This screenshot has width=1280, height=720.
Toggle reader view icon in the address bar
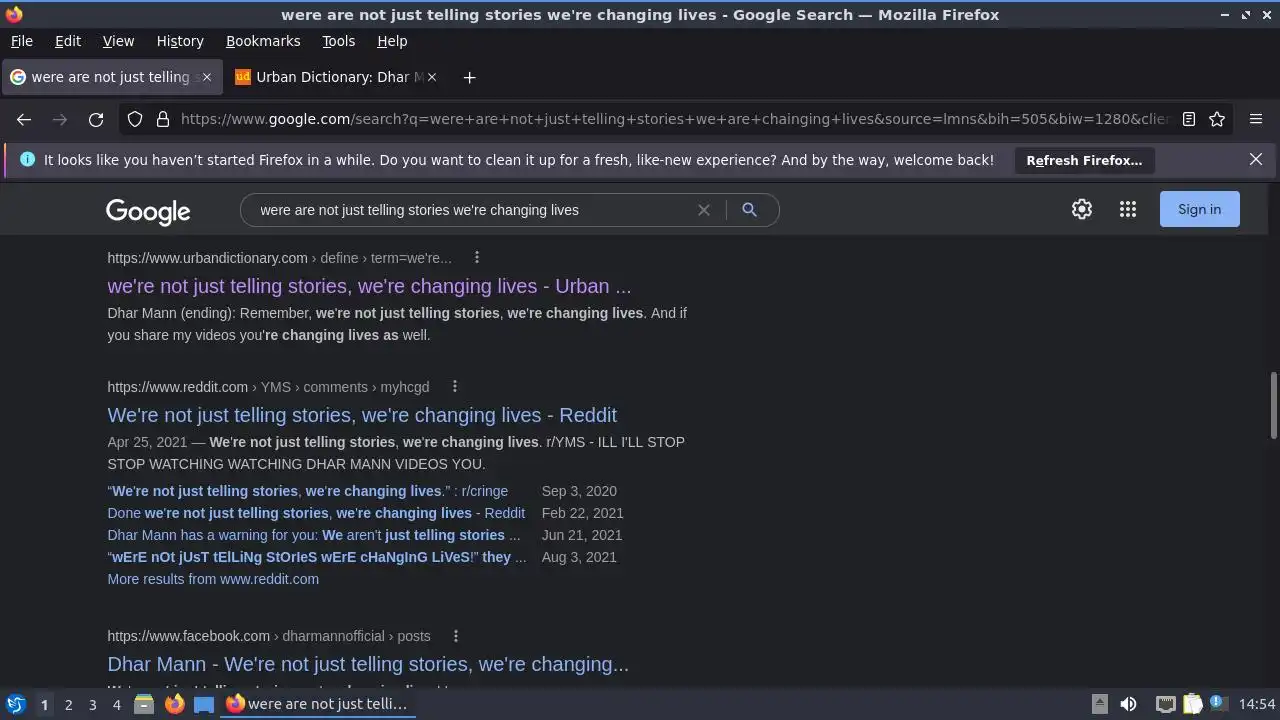click(x=1189, y=119)
